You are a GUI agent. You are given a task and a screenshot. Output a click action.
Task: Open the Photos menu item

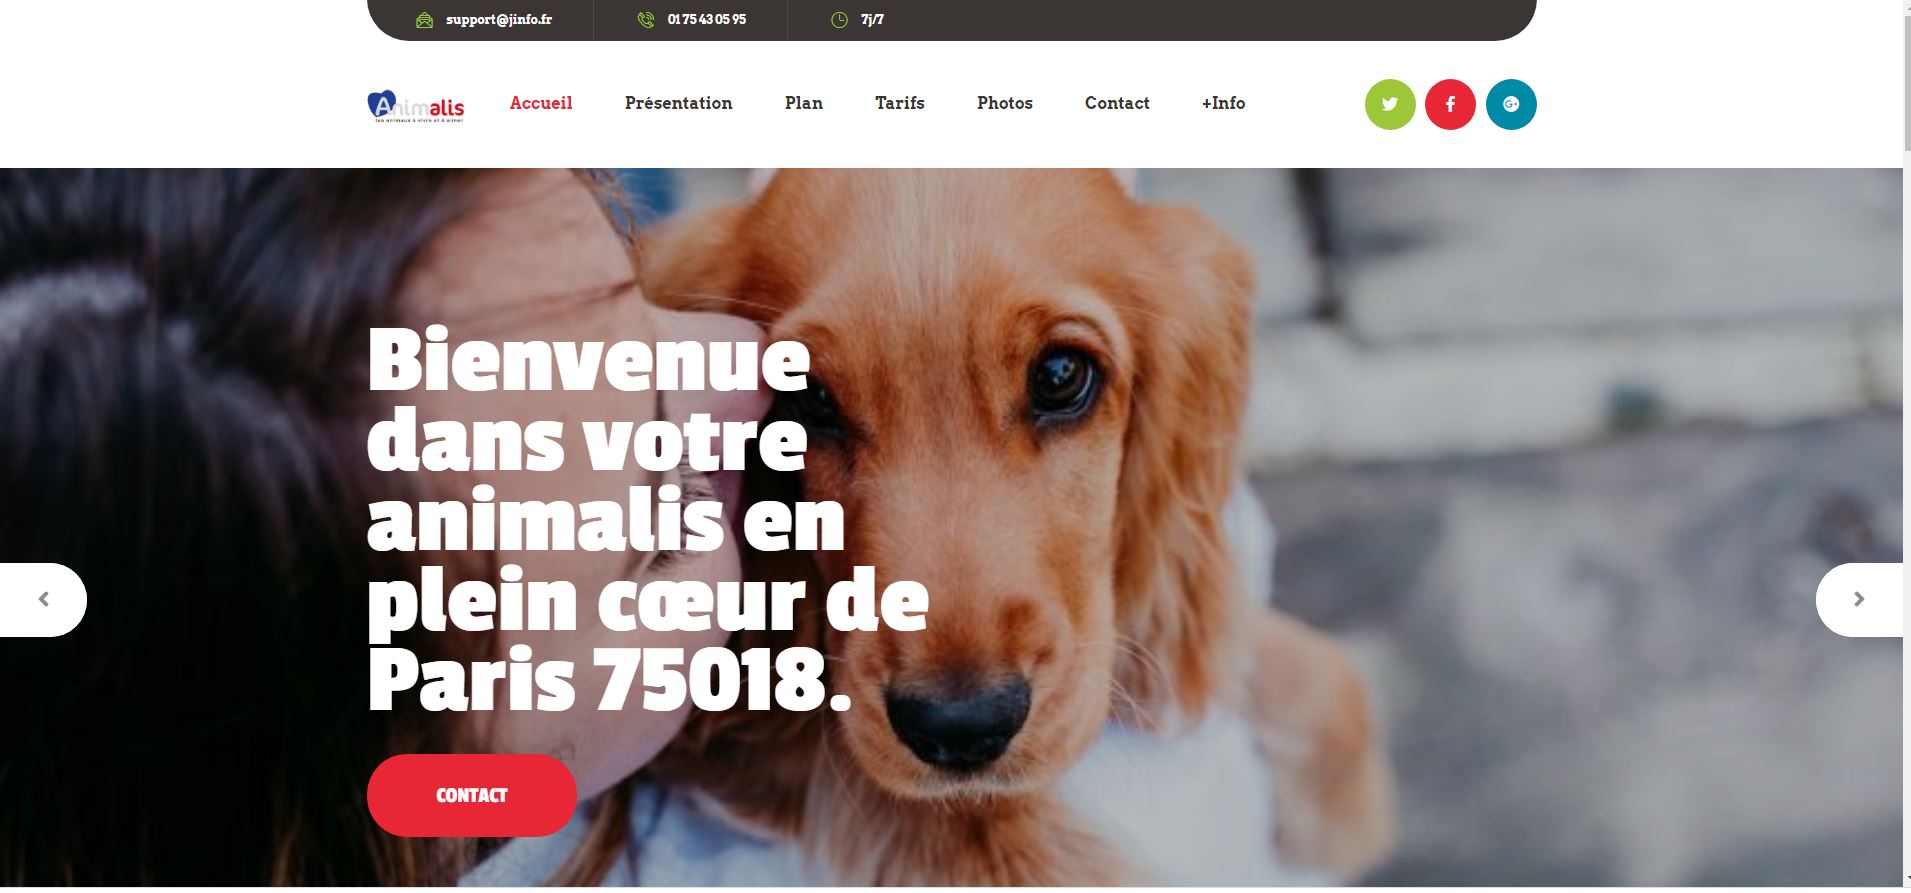click(1005, 103)
